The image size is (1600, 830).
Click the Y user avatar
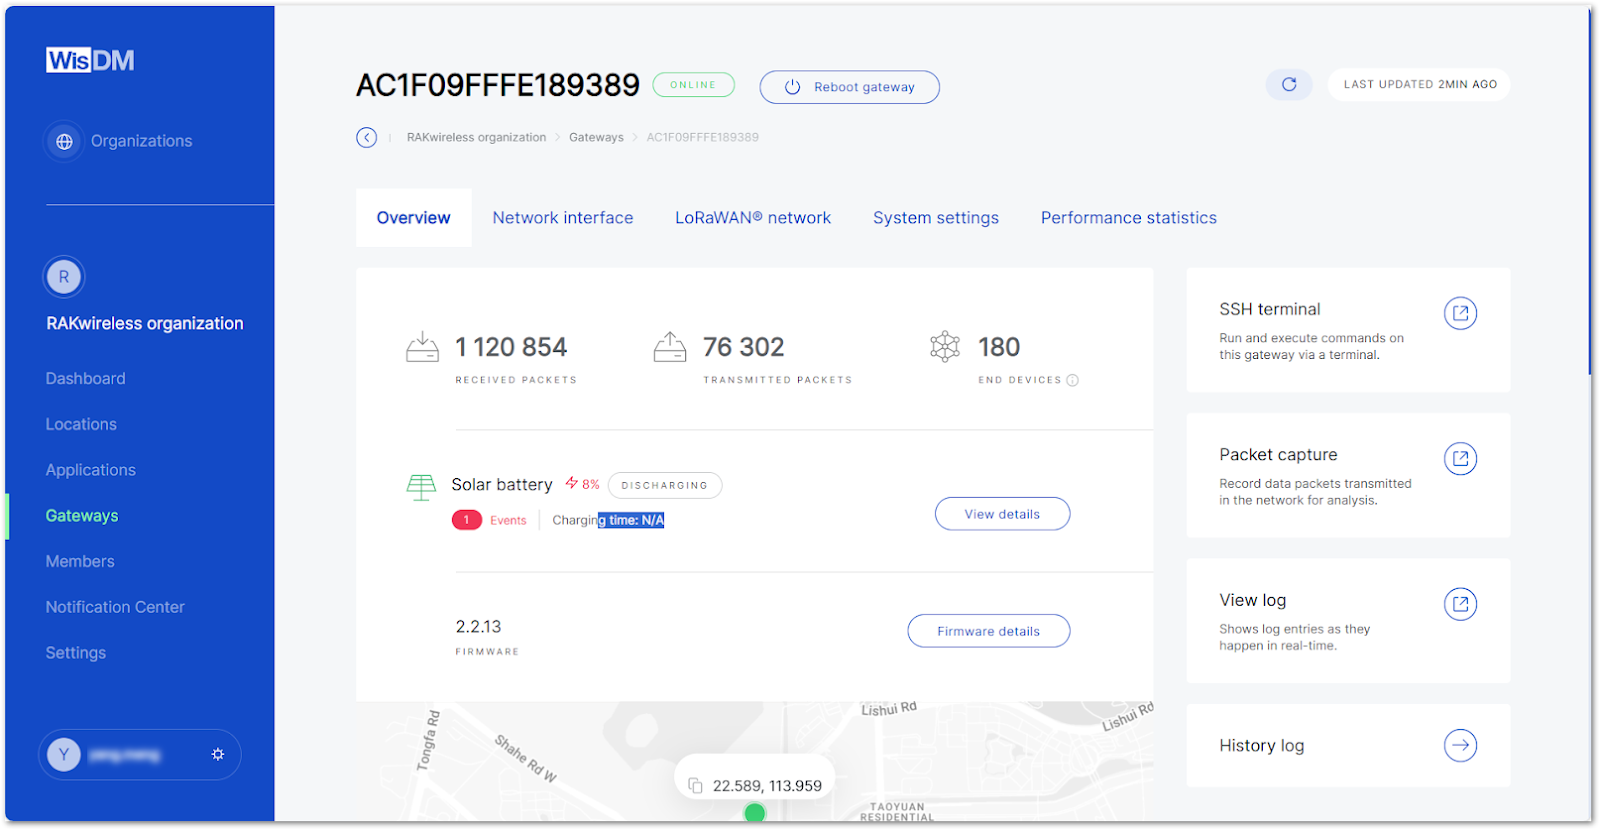[64, 754]
